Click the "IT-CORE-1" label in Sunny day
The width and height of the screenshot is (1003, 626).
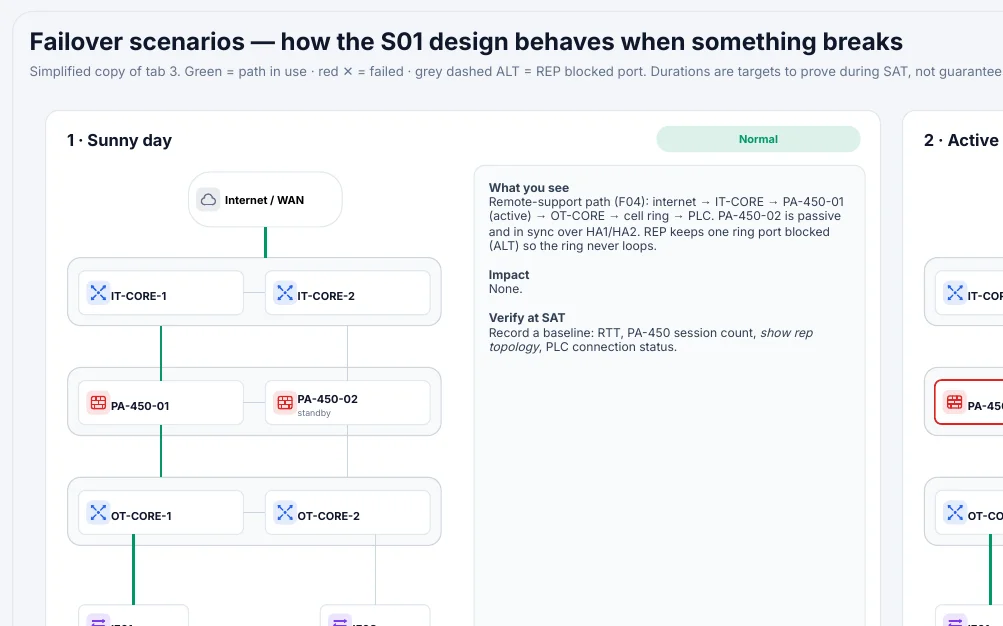click(139, 296)
